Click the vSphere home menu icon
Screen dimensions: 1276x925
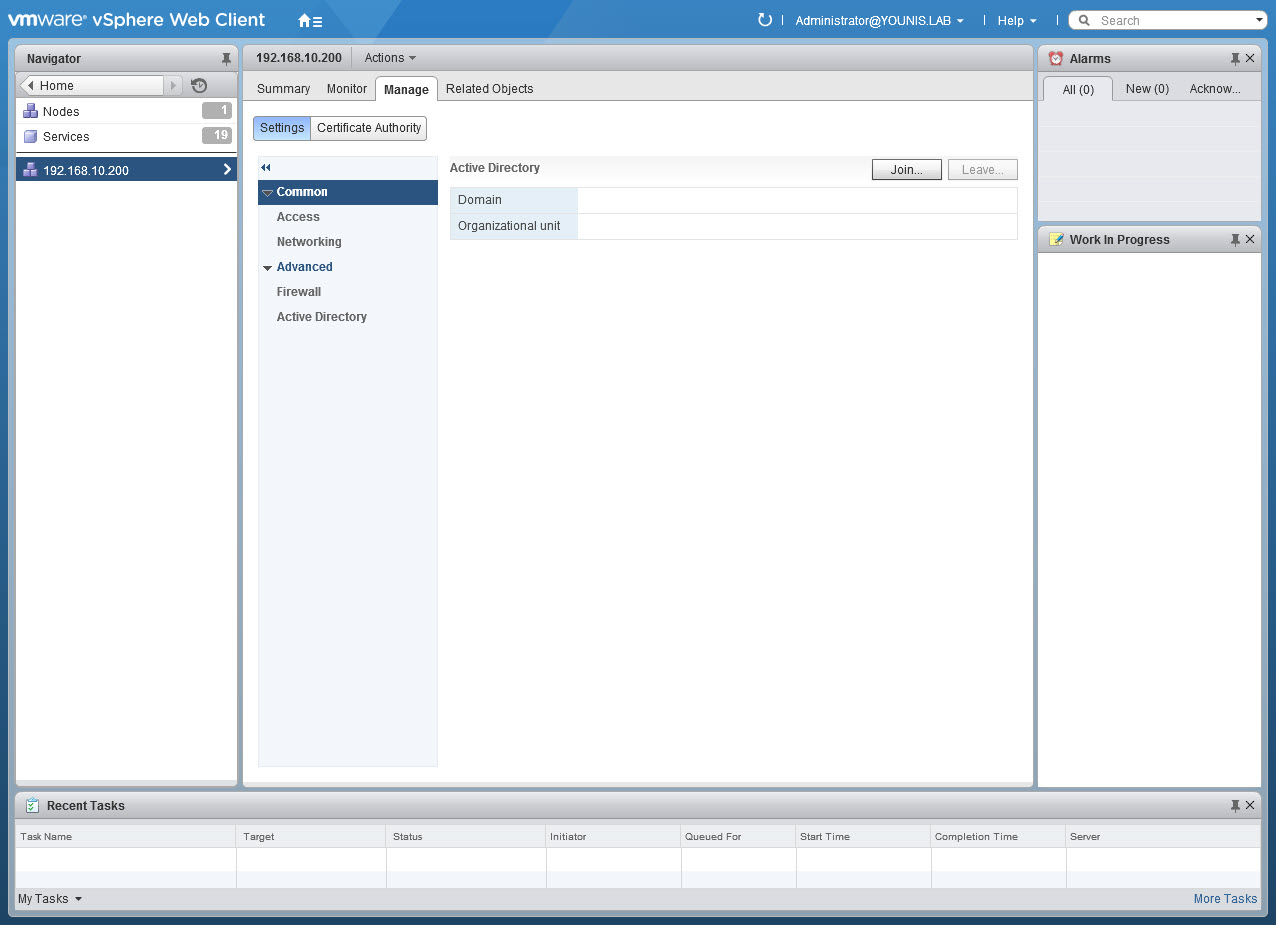coord(310,21)
